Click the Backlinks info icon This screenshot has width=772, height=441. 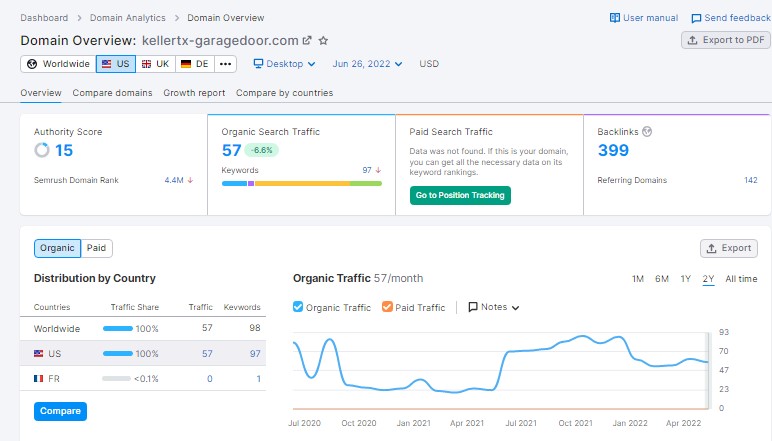coord(647,131)
